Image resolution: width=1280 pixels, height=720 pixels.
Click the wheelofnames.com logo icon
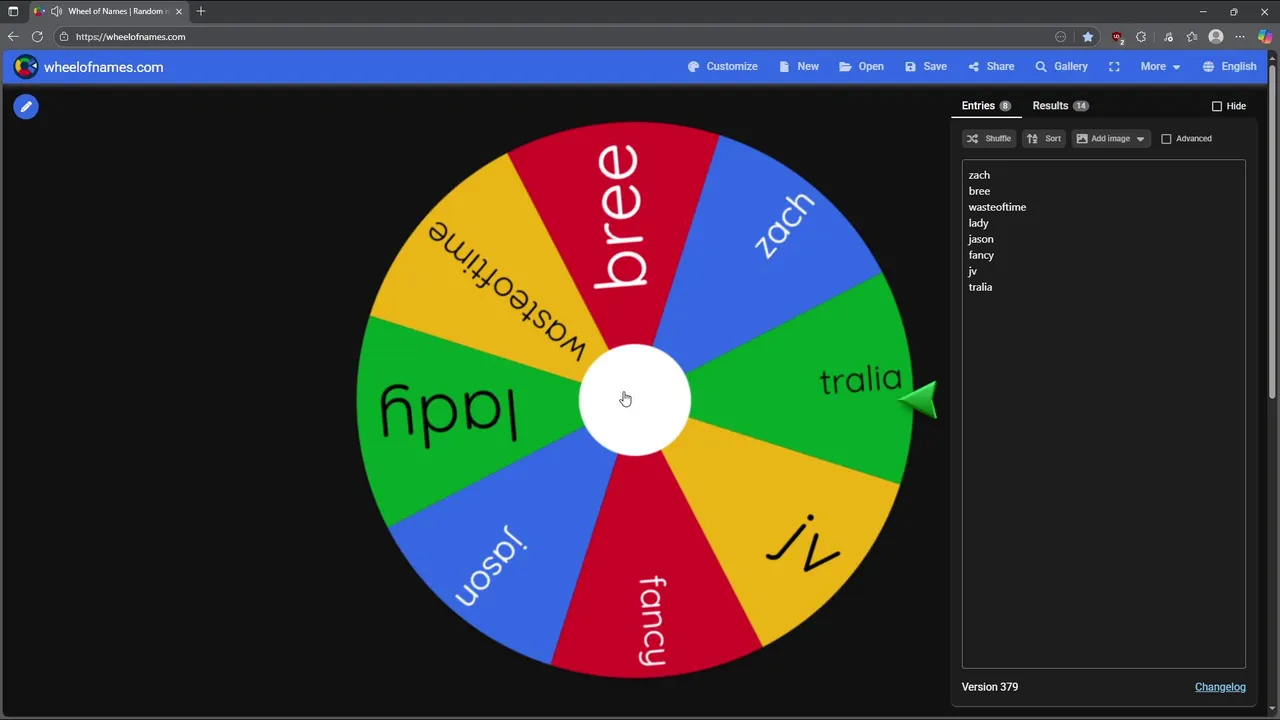tap(26, 67)
